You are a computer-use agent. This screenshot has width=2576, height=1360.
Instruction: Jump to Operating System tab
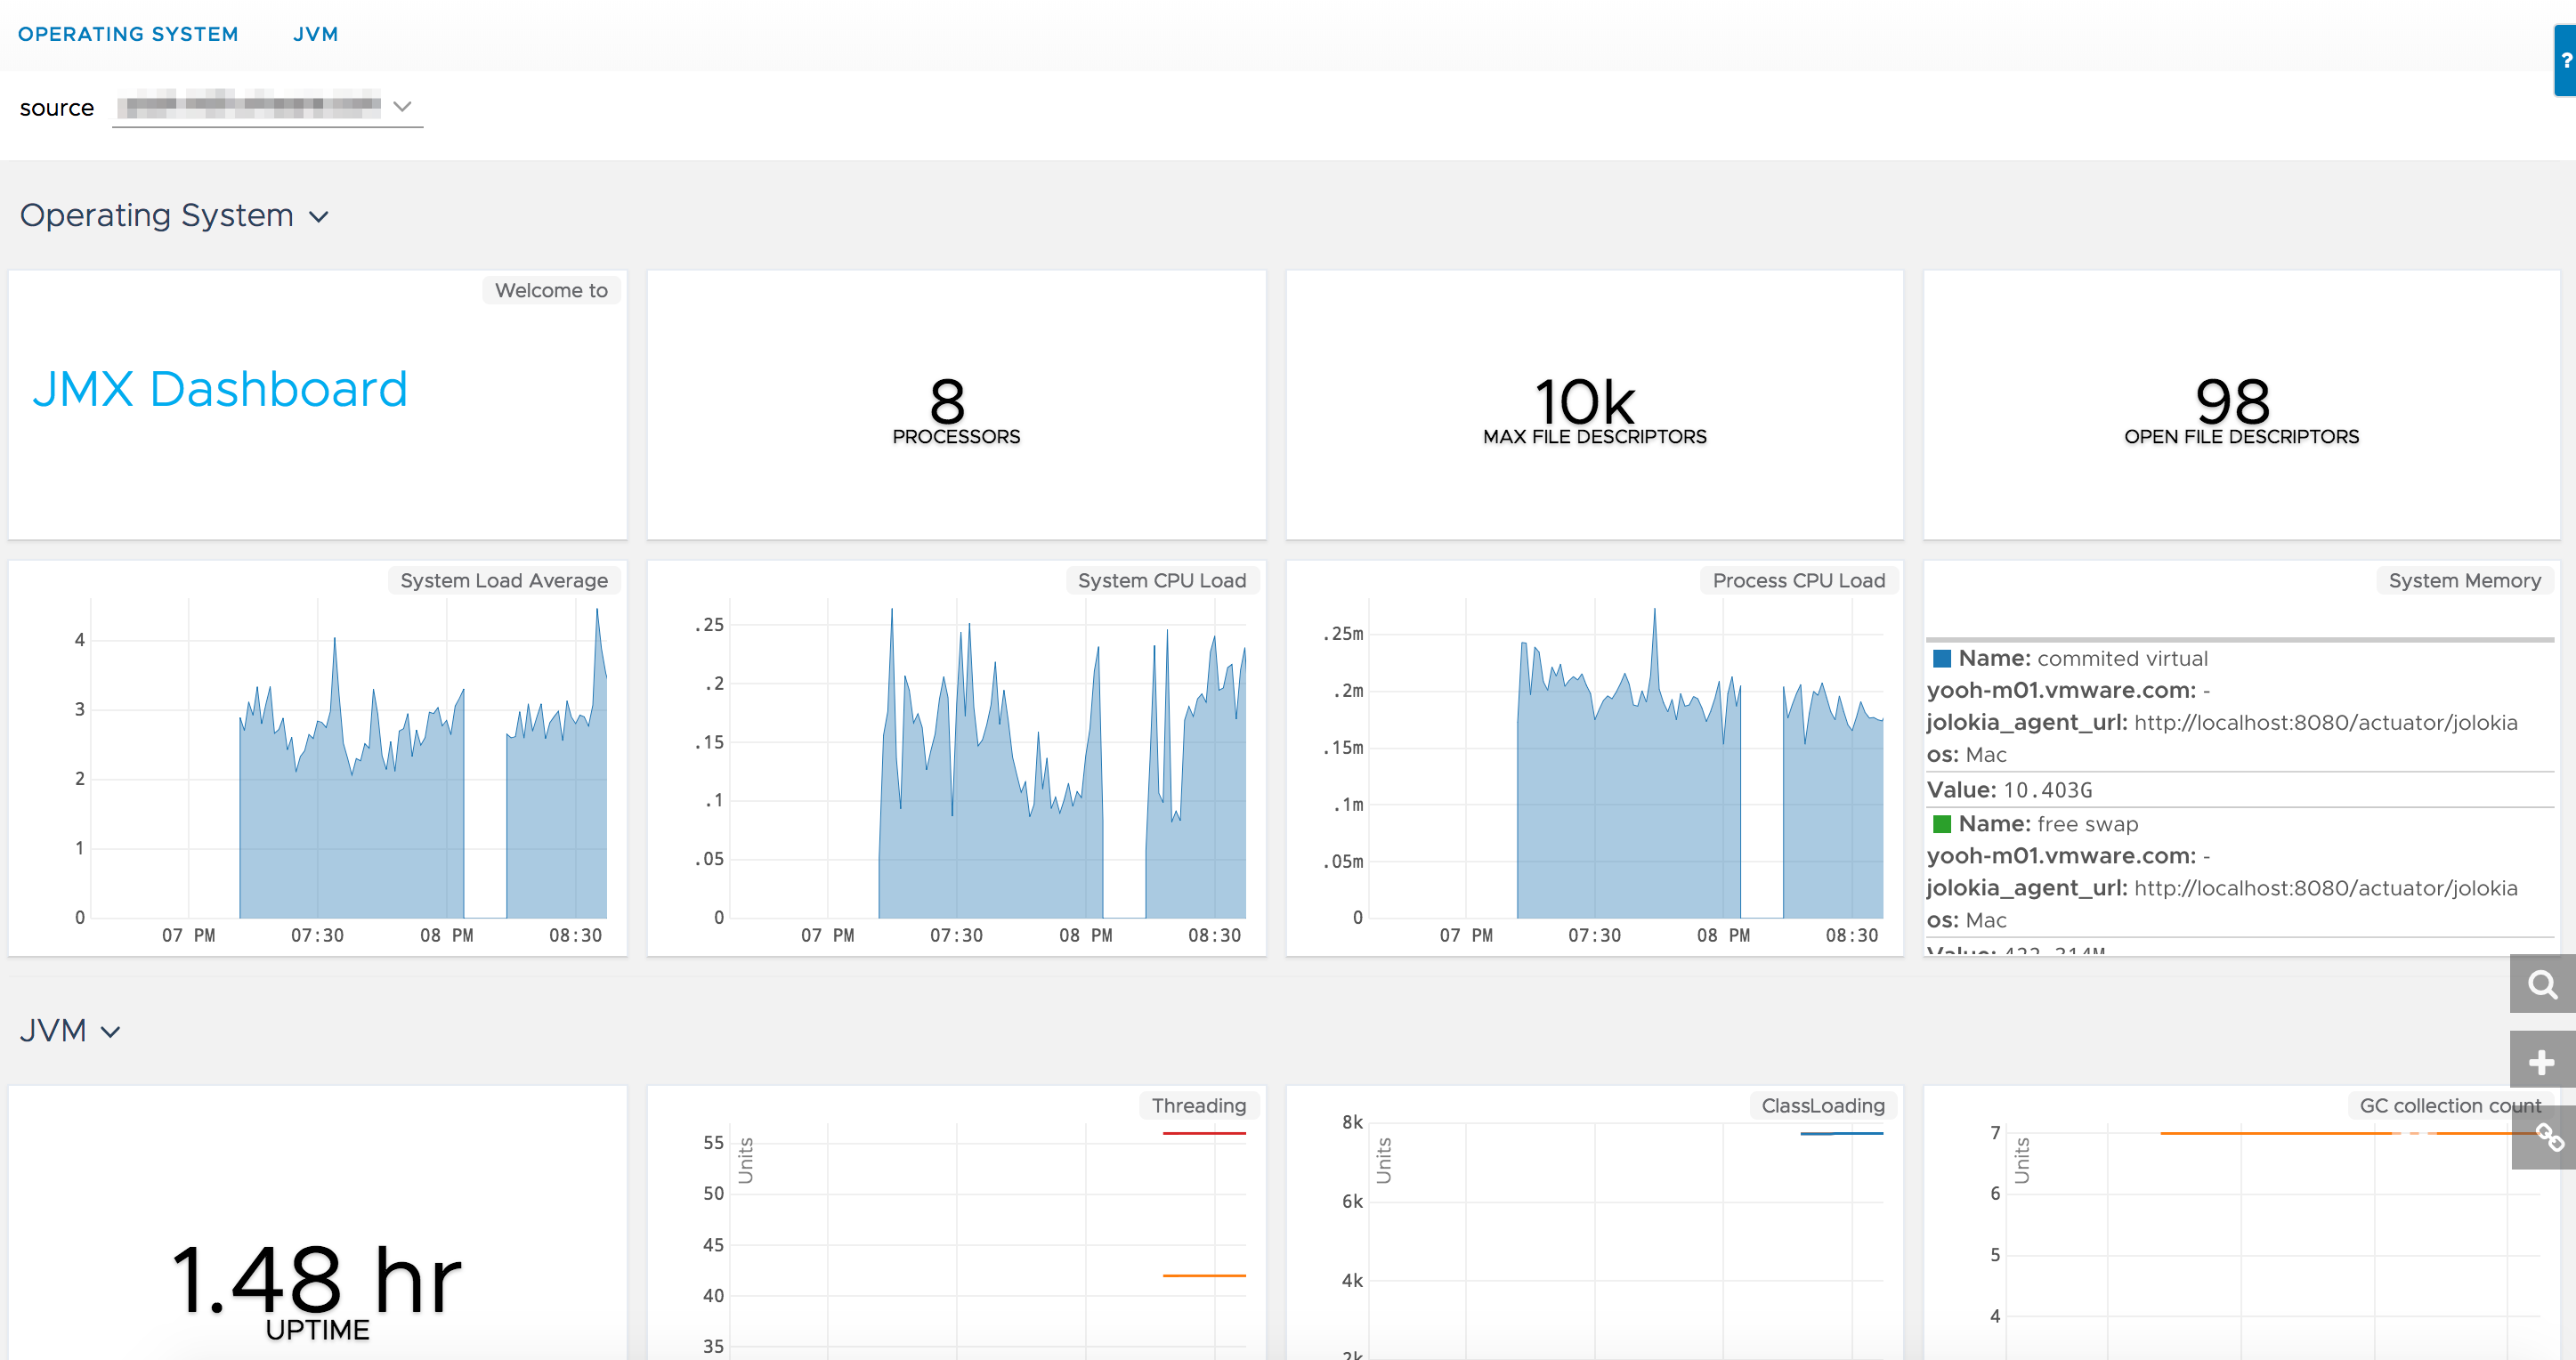coord(128,34)
